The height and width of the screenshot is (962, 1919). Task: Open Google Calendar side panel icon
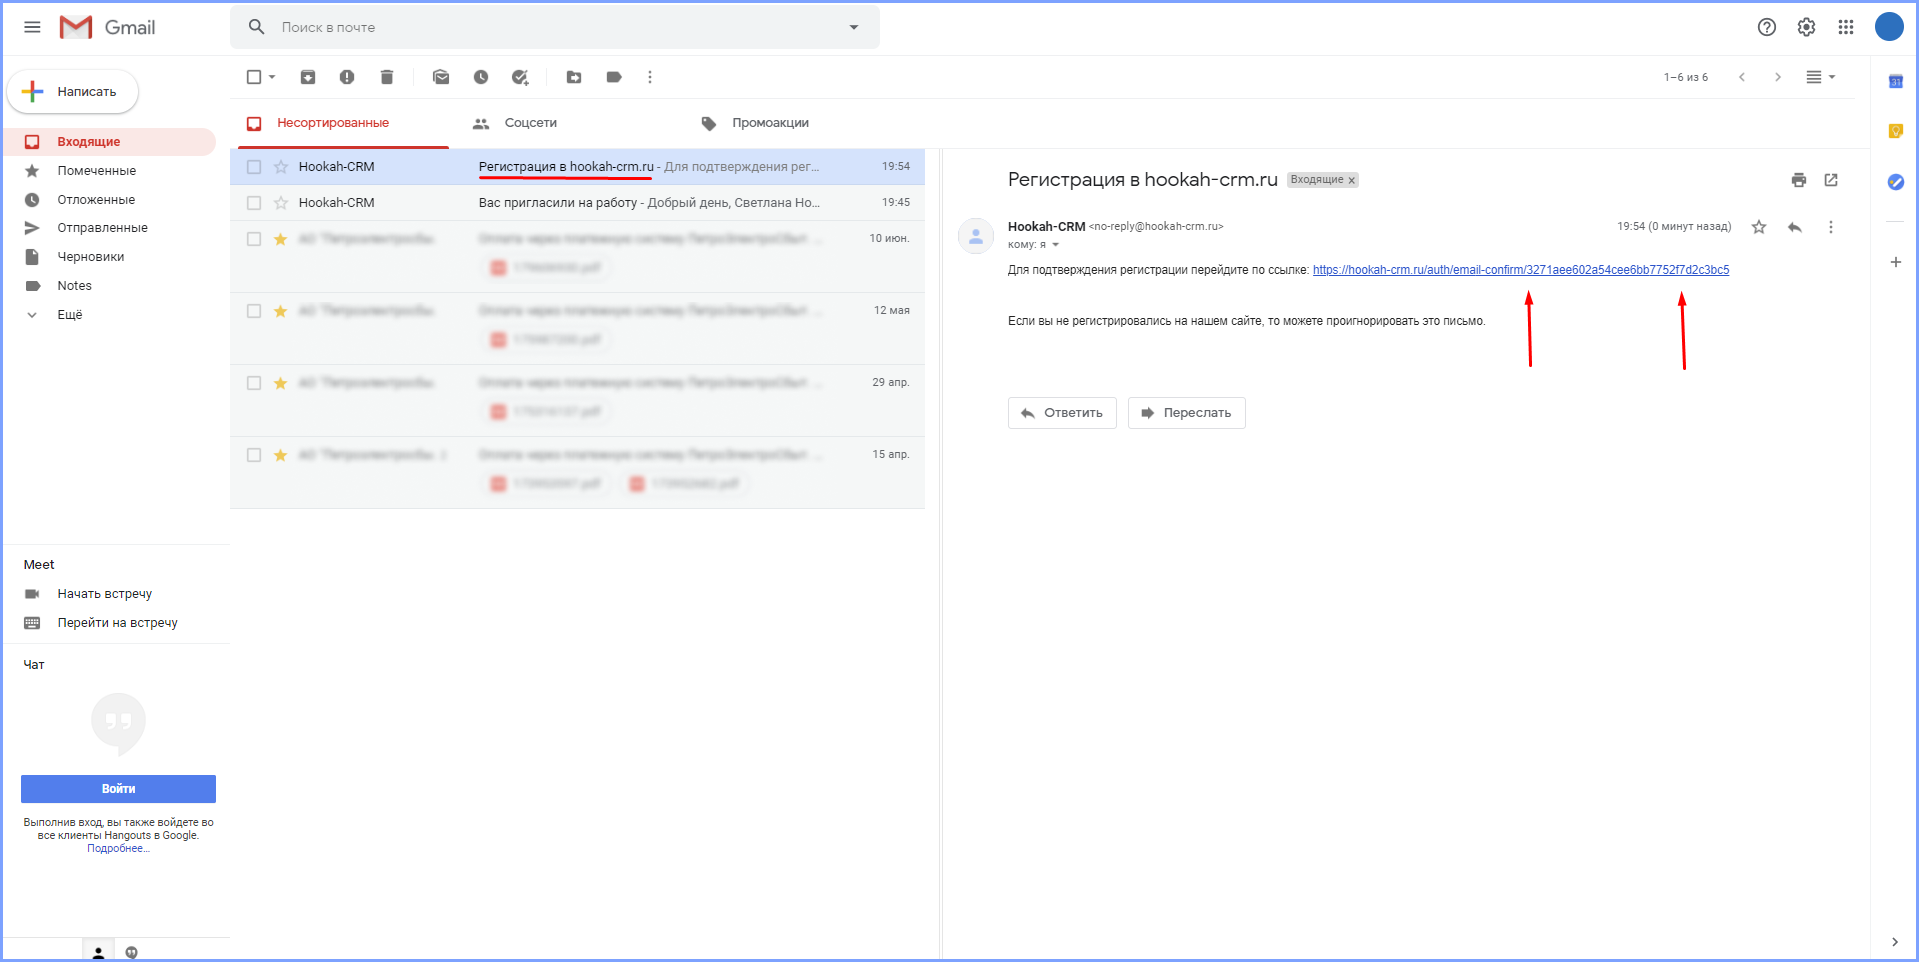[x=1896, y=81]
